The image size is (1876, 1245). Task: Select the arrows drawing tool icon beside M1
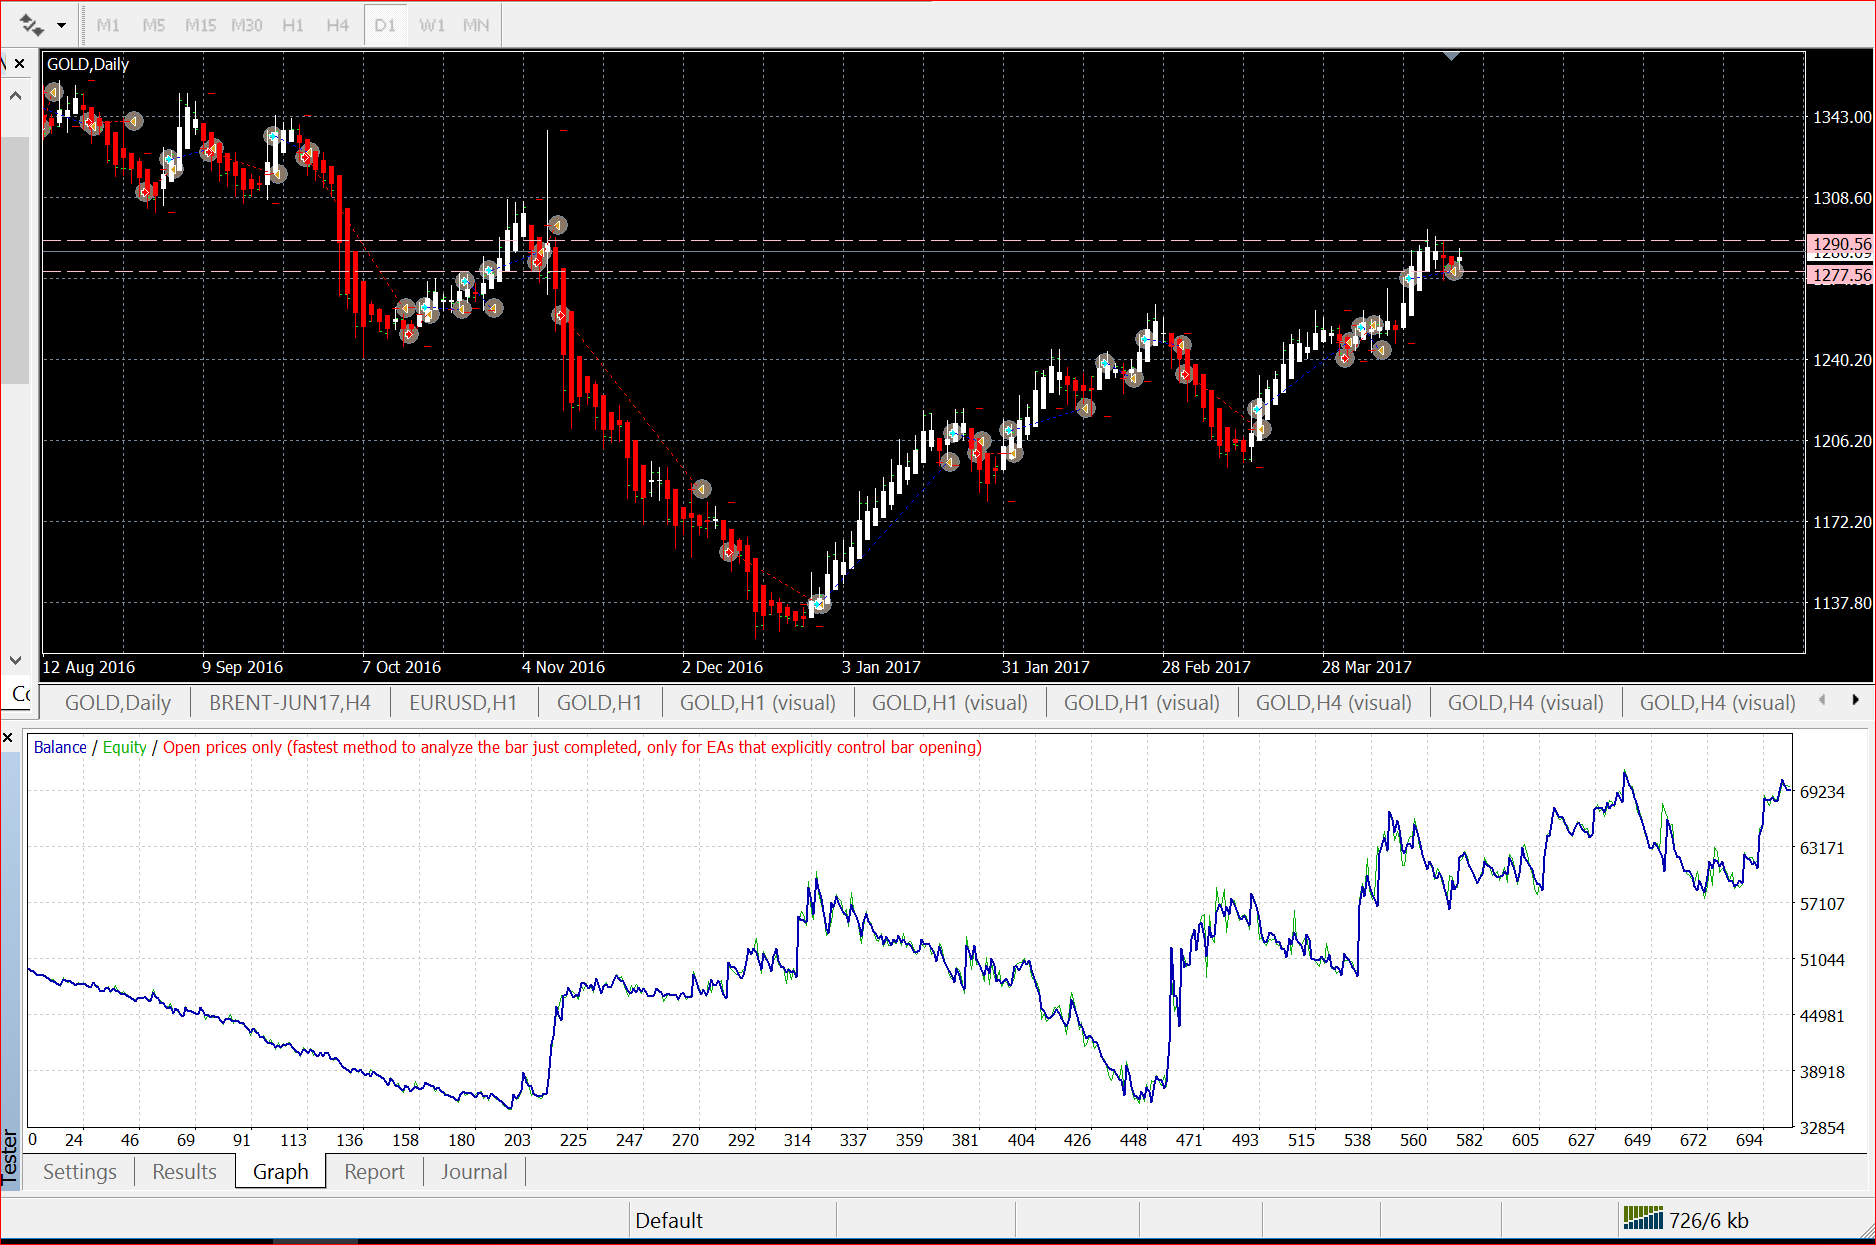pos(31,25)
